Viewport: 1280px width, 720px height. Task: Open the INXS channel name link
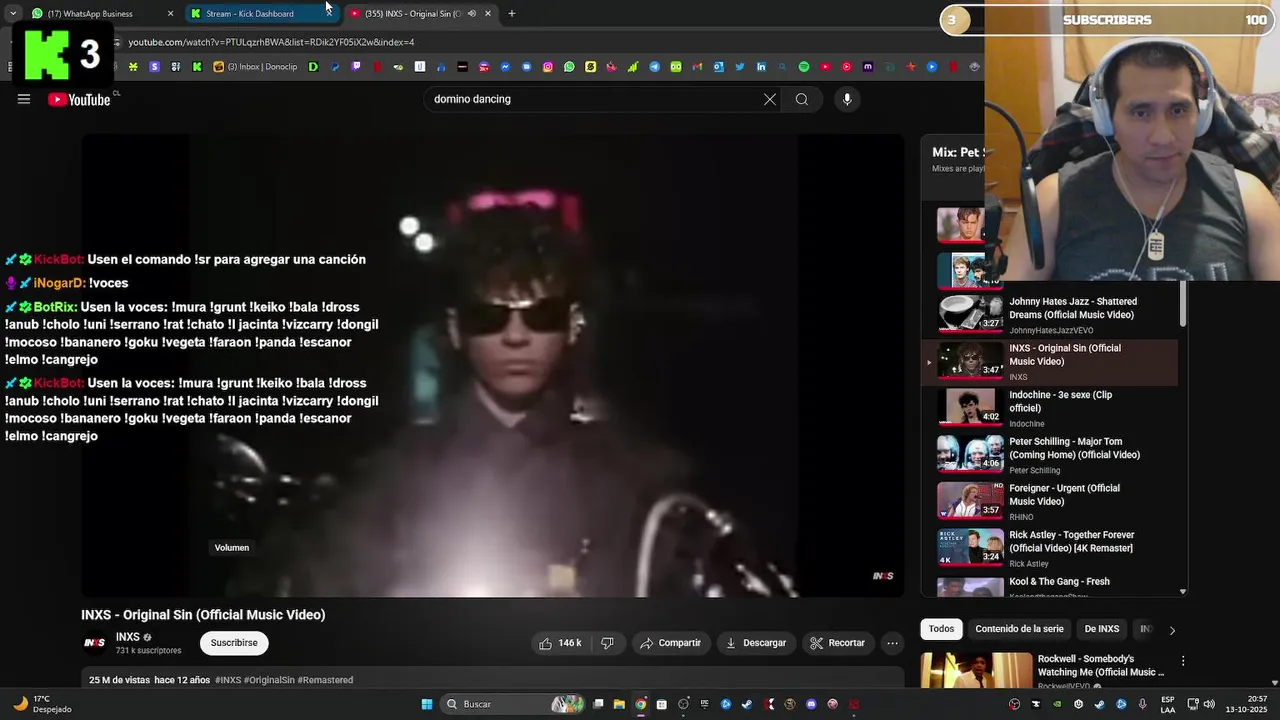(x=128, y=637)
